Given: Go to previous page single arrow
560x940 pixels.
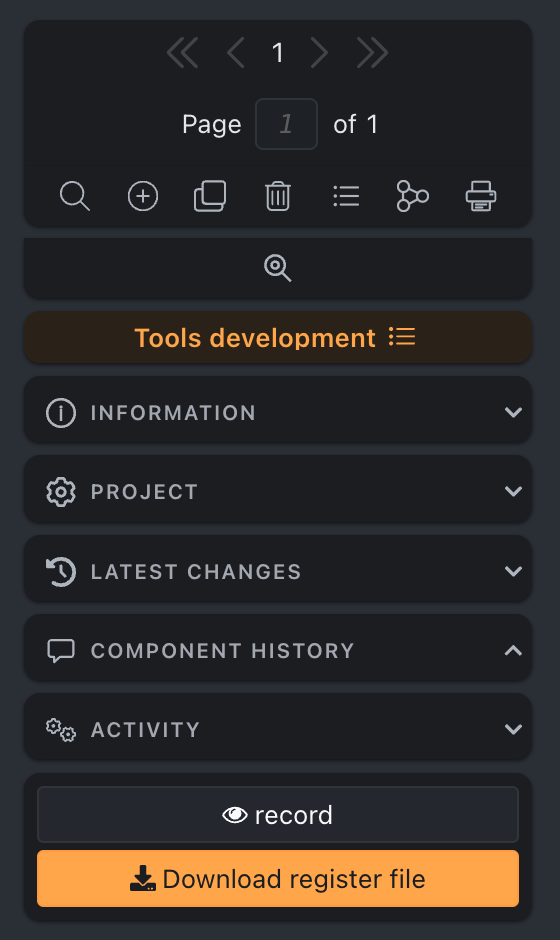Looking at the screenshot, I should tap(235, 53).
